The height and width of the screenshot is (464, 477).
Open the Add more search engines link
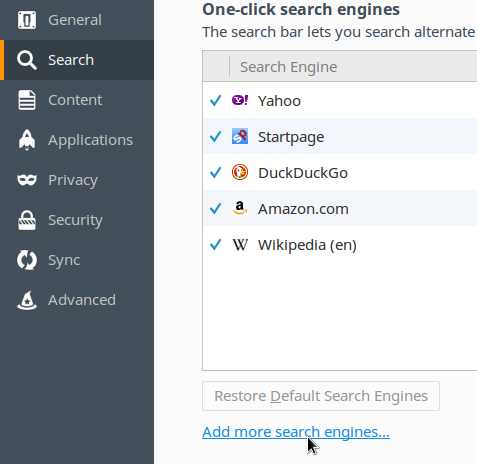(x=296, y=432)
